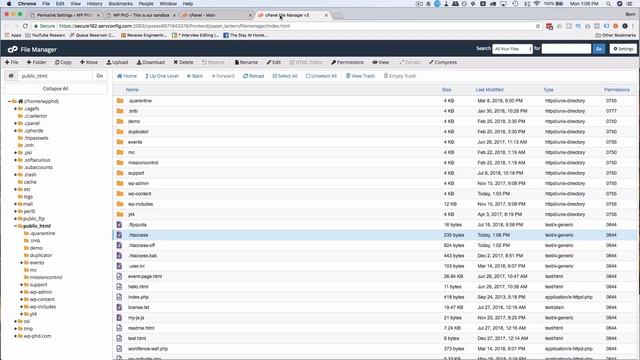Viewport: 640px width, 360px height.
Task: Click the file icon of wordfence-waf.php row
Action: (x=119, y=349)
